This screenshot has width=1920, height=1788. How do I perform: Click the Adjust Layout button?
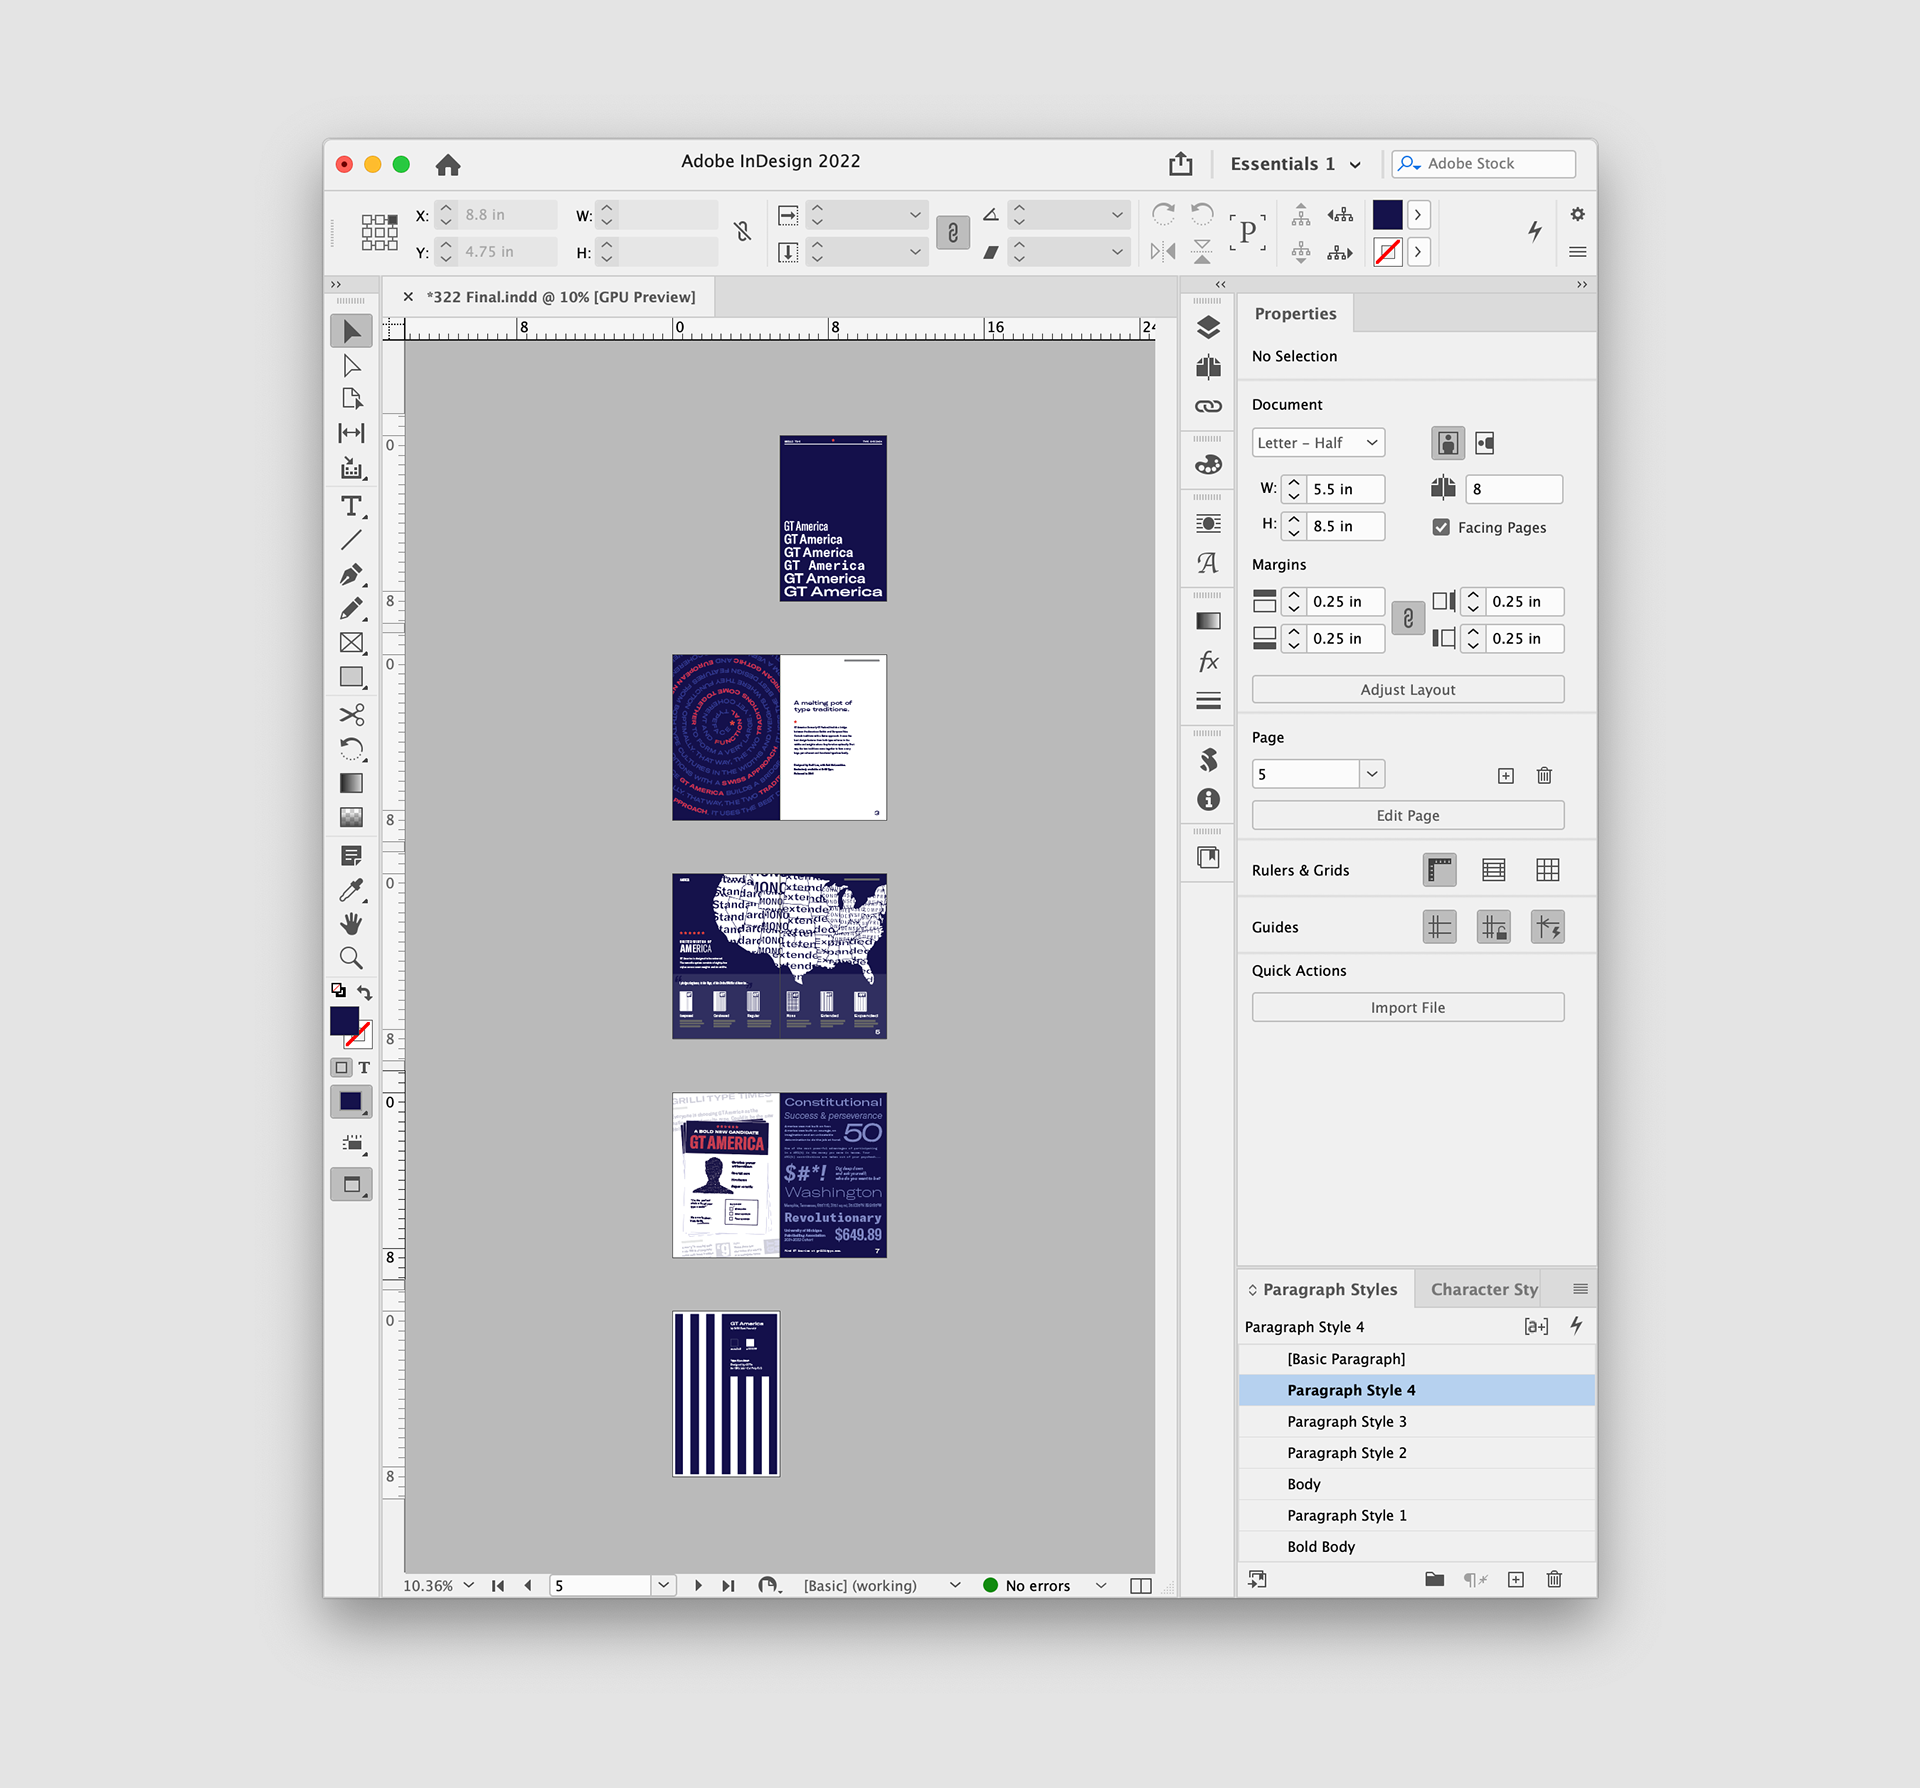(x=1408, y=689)
